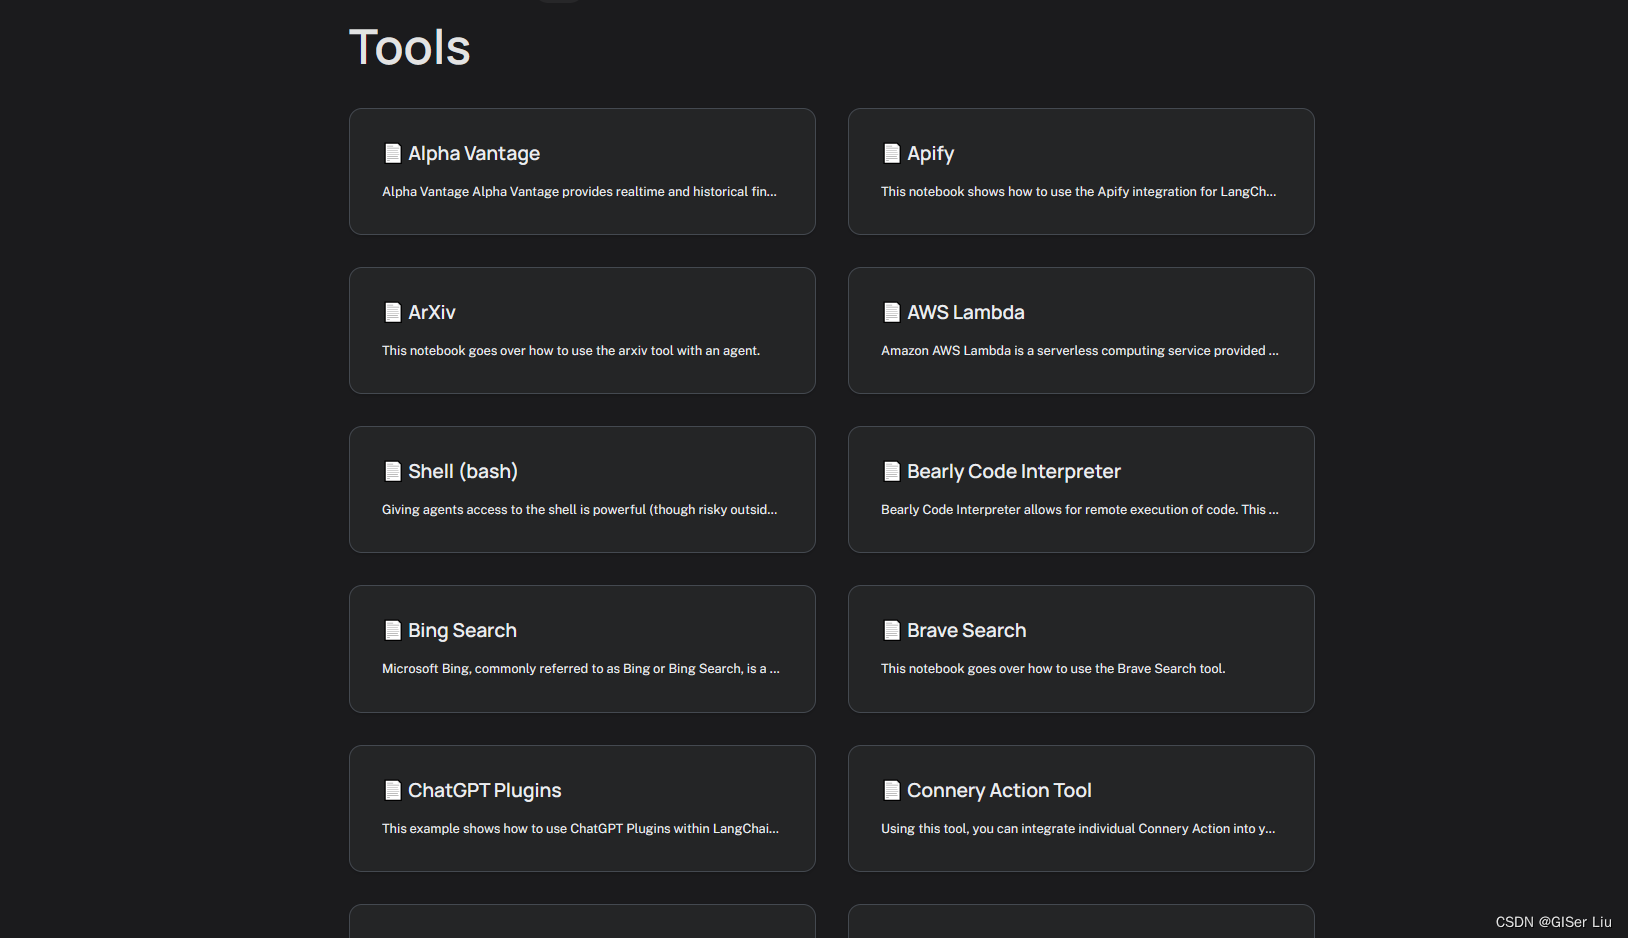1628x938 pixels.
Task: Open the Bearly Code Interpreter card
Action: (1080, 489)
